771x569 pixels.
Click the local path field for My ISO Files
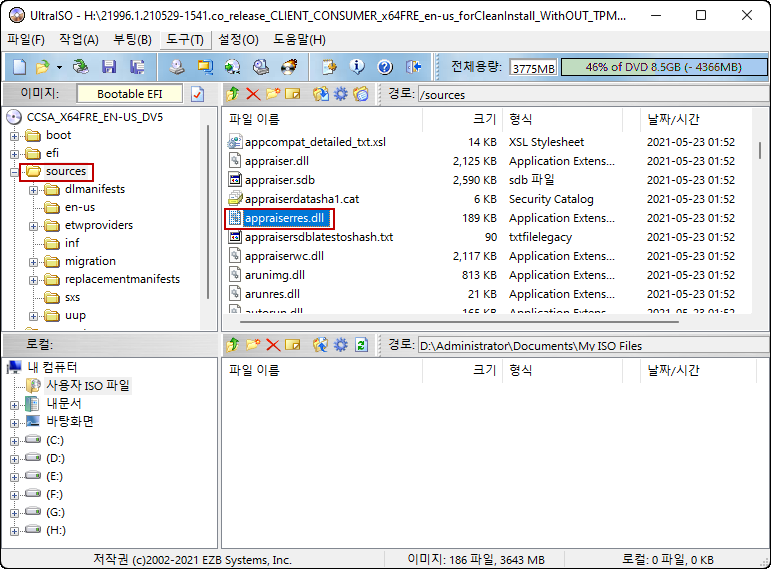pyautogui.click(x=593, y=346)
